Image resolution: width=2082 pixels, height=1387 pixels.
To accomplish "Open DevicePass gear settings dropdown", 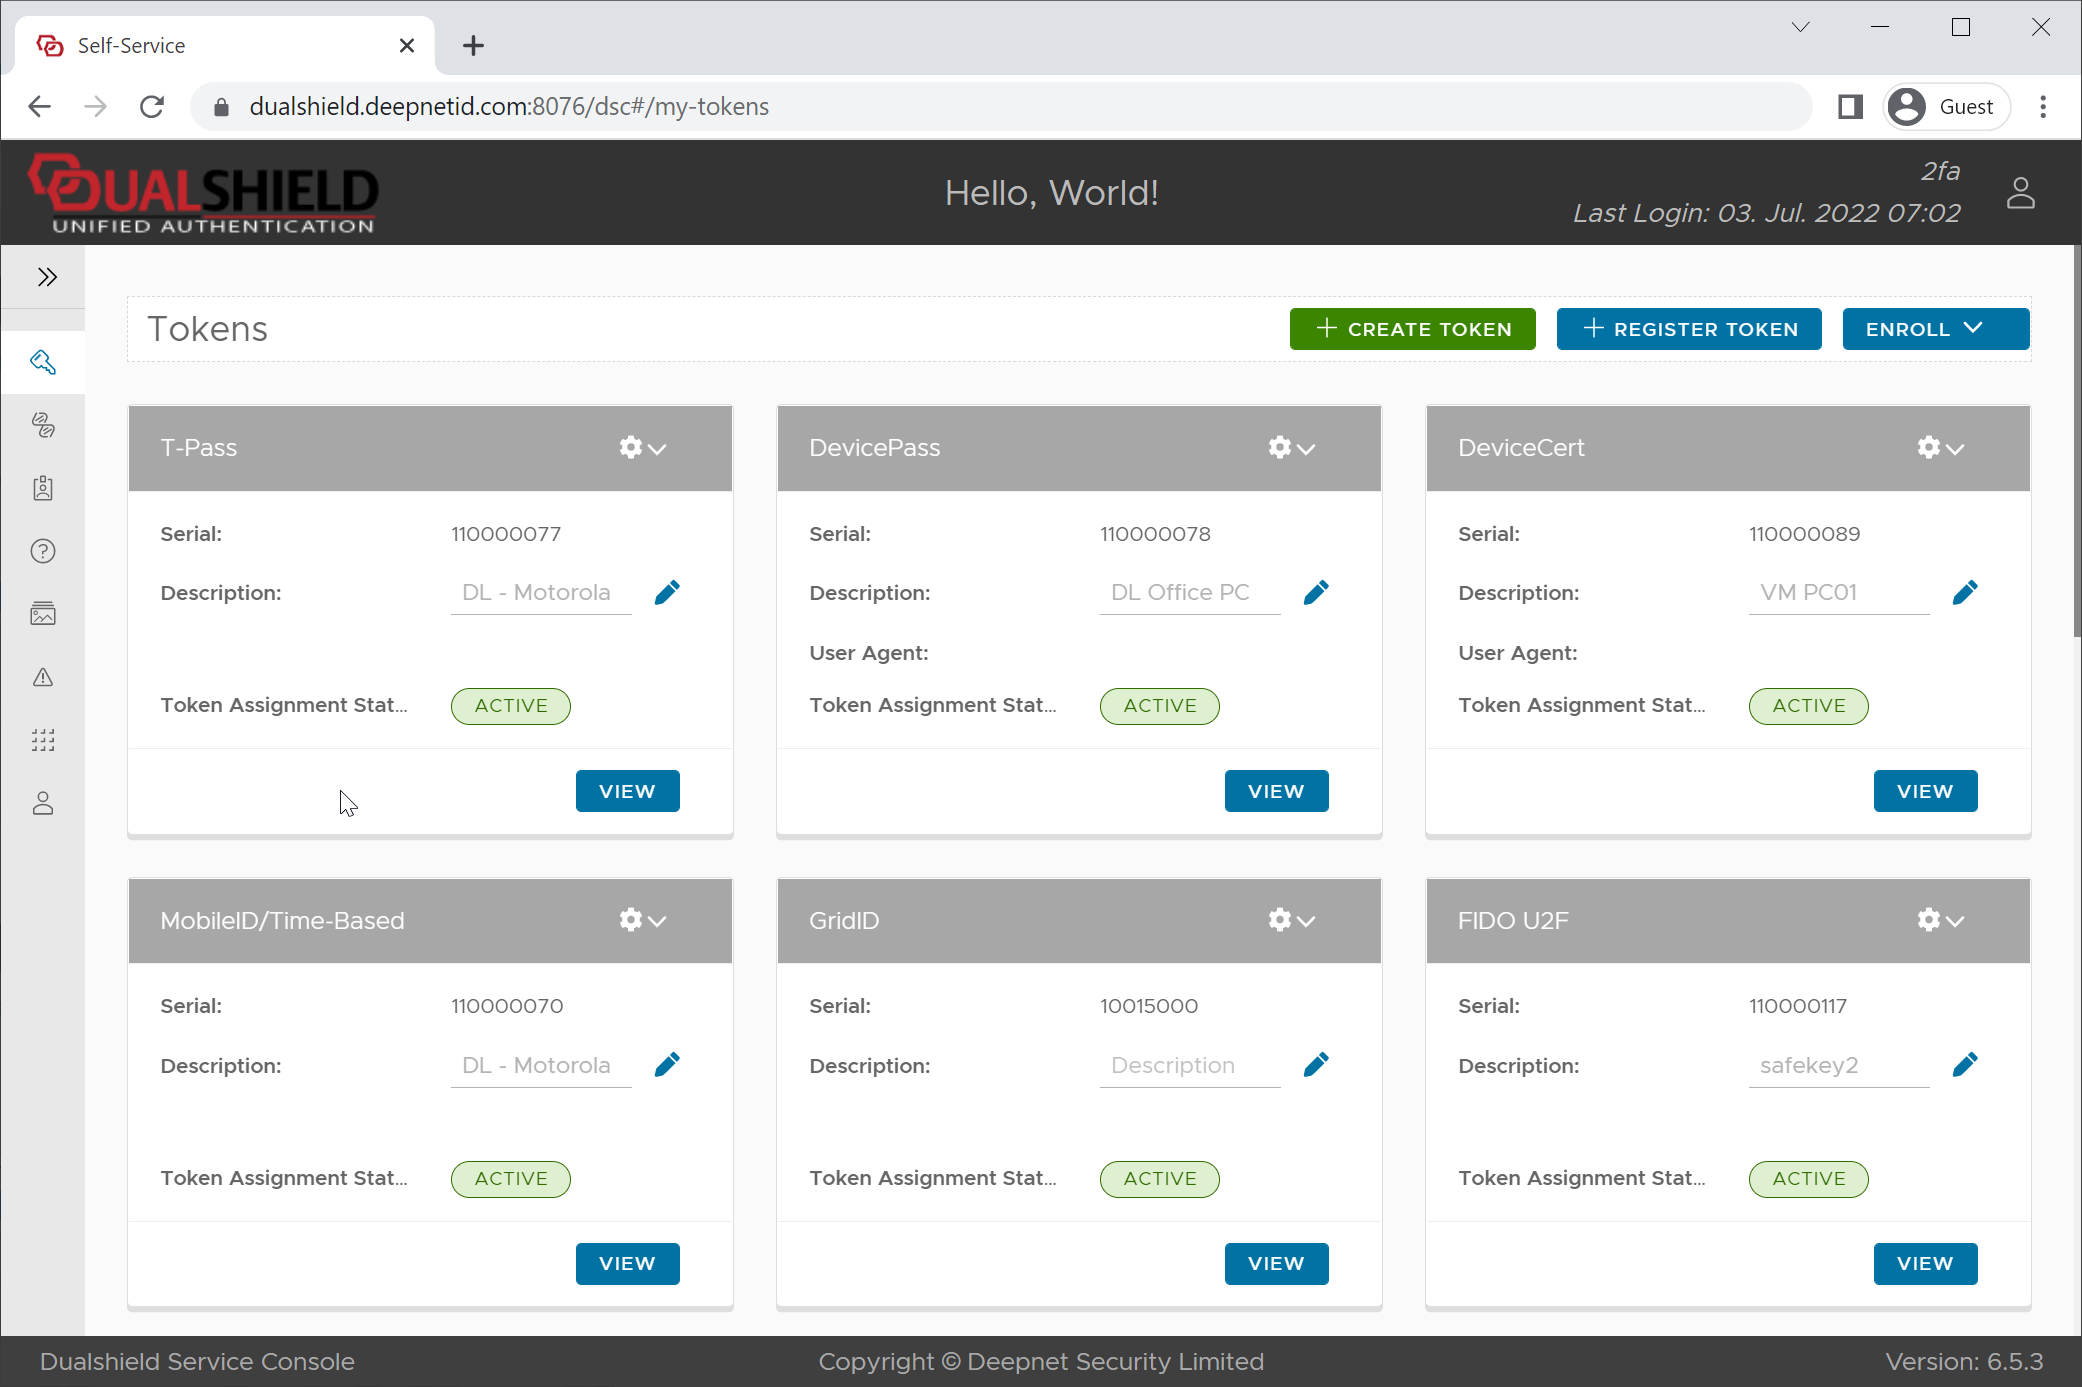I will tap(1291, 448).
